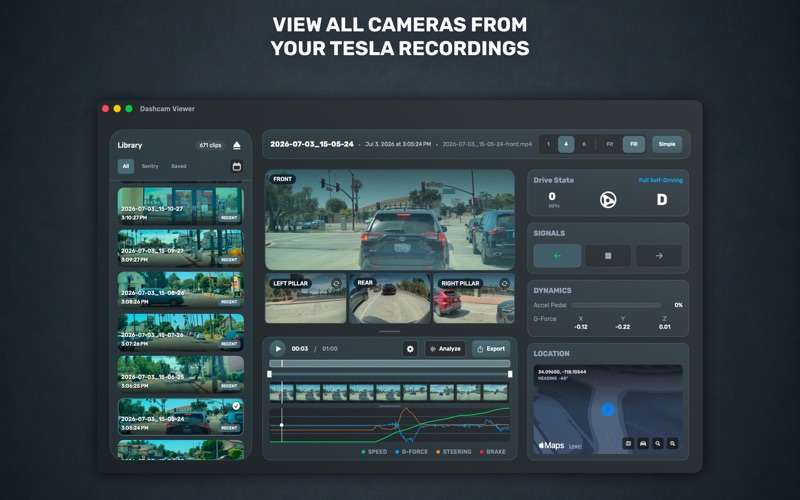Image resolution: width=800 pixels, height=500 pixels.
Task: Click the G-Force X value -0.12
Action: click(x=581, y=327)
